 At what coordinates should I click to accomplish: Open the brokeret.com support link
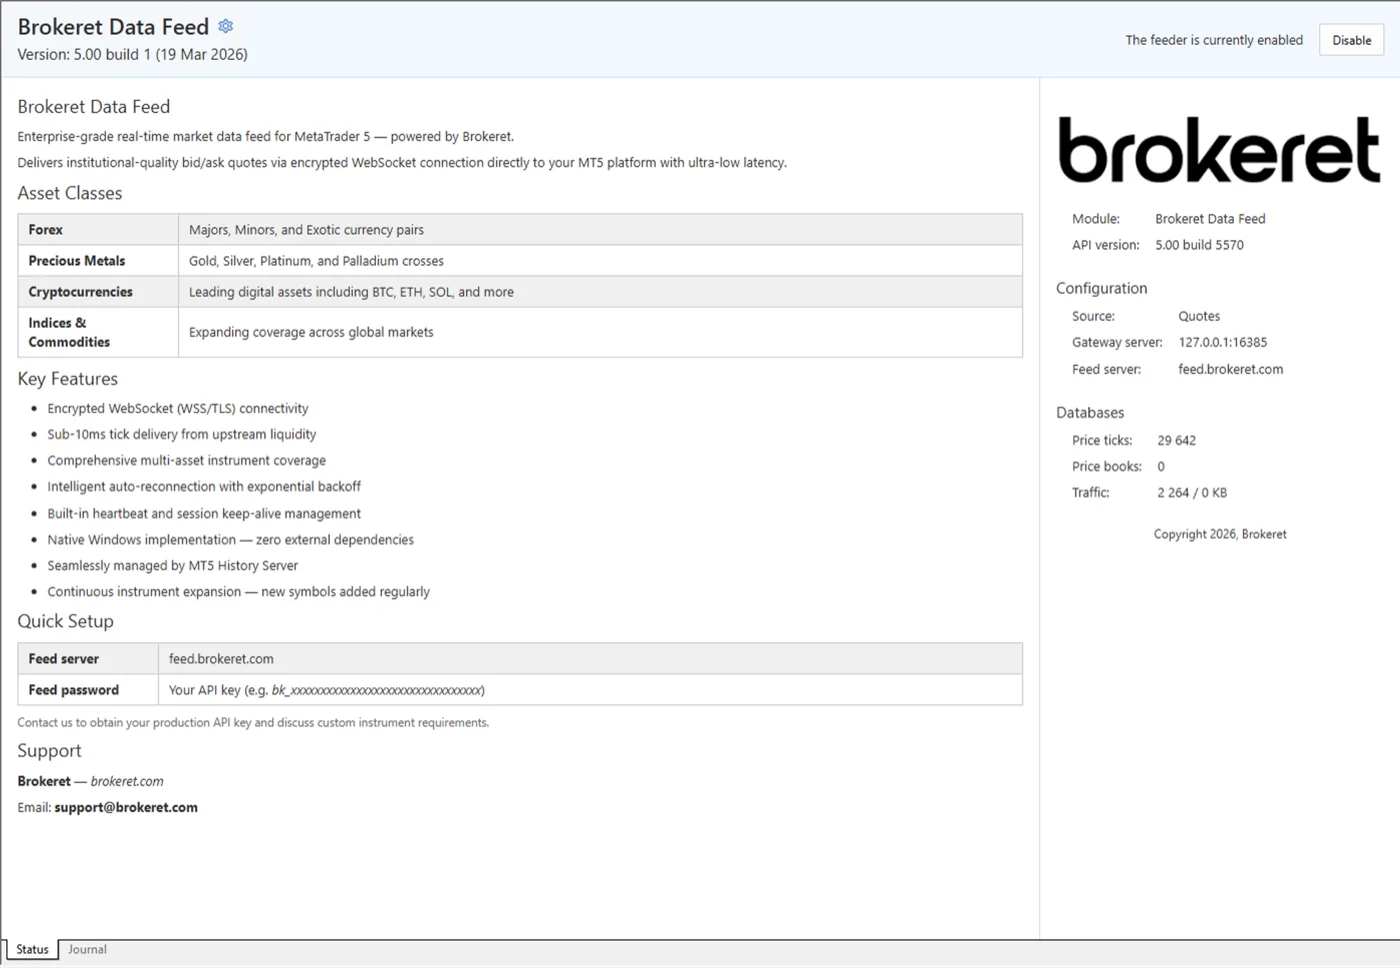click(127, 781)
